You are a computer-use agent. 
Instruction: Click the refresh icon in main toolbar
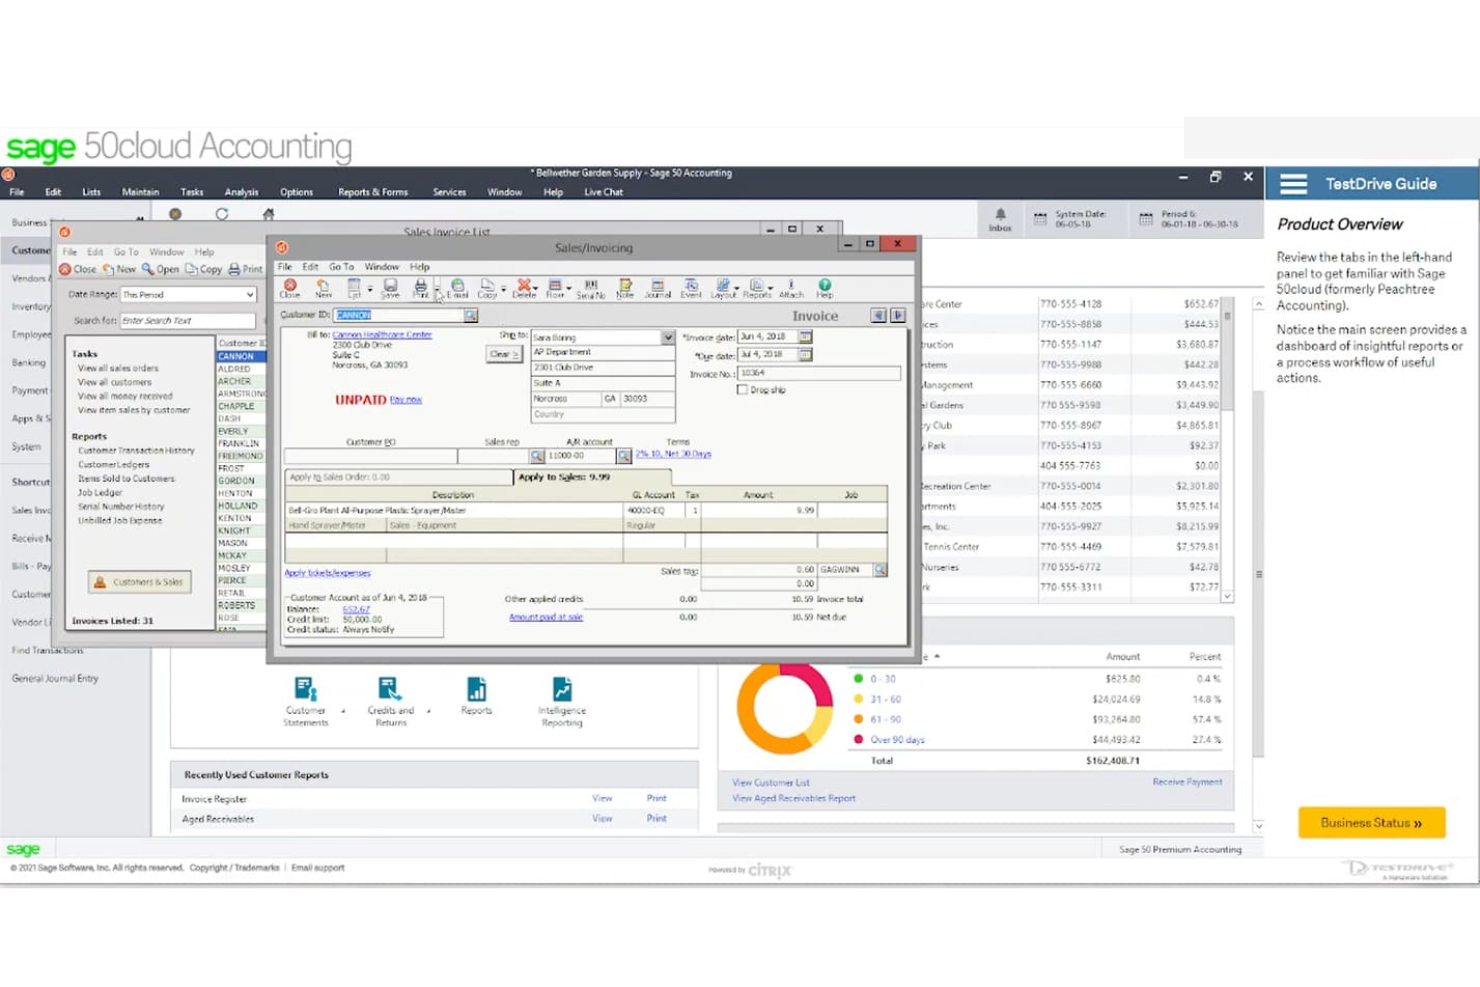click(222, 214)
